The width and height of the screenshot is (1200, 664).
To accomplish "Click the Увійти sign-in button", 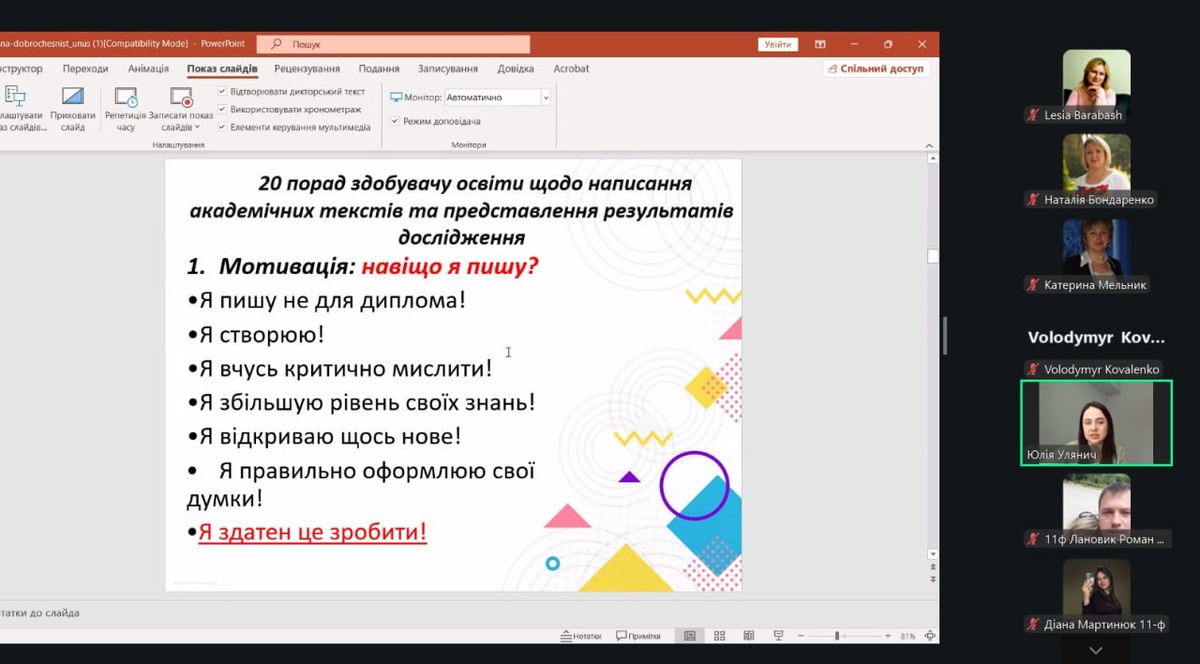I will 777,44.
